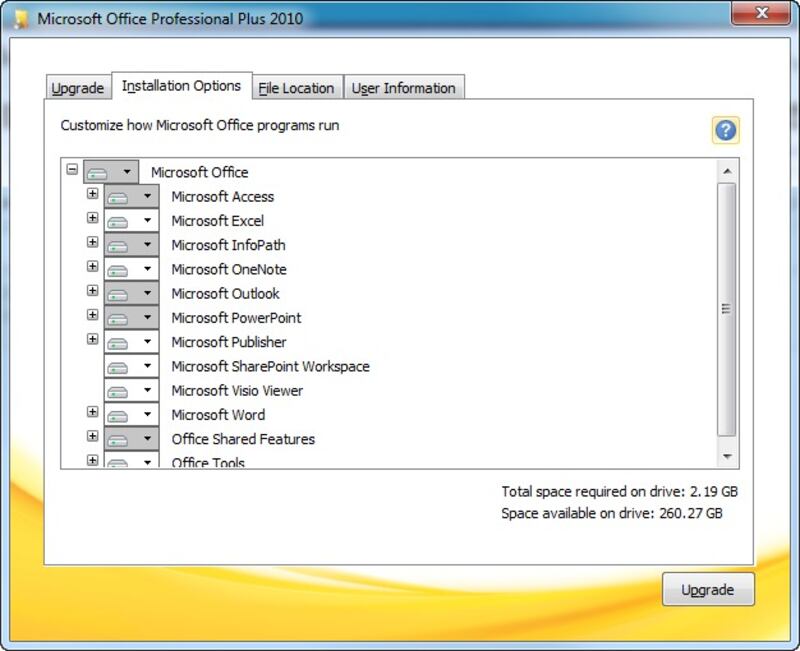Viewport: 800px width, 651px height.
Task: Switch to the User Information tab
Action: coord(403,88)
